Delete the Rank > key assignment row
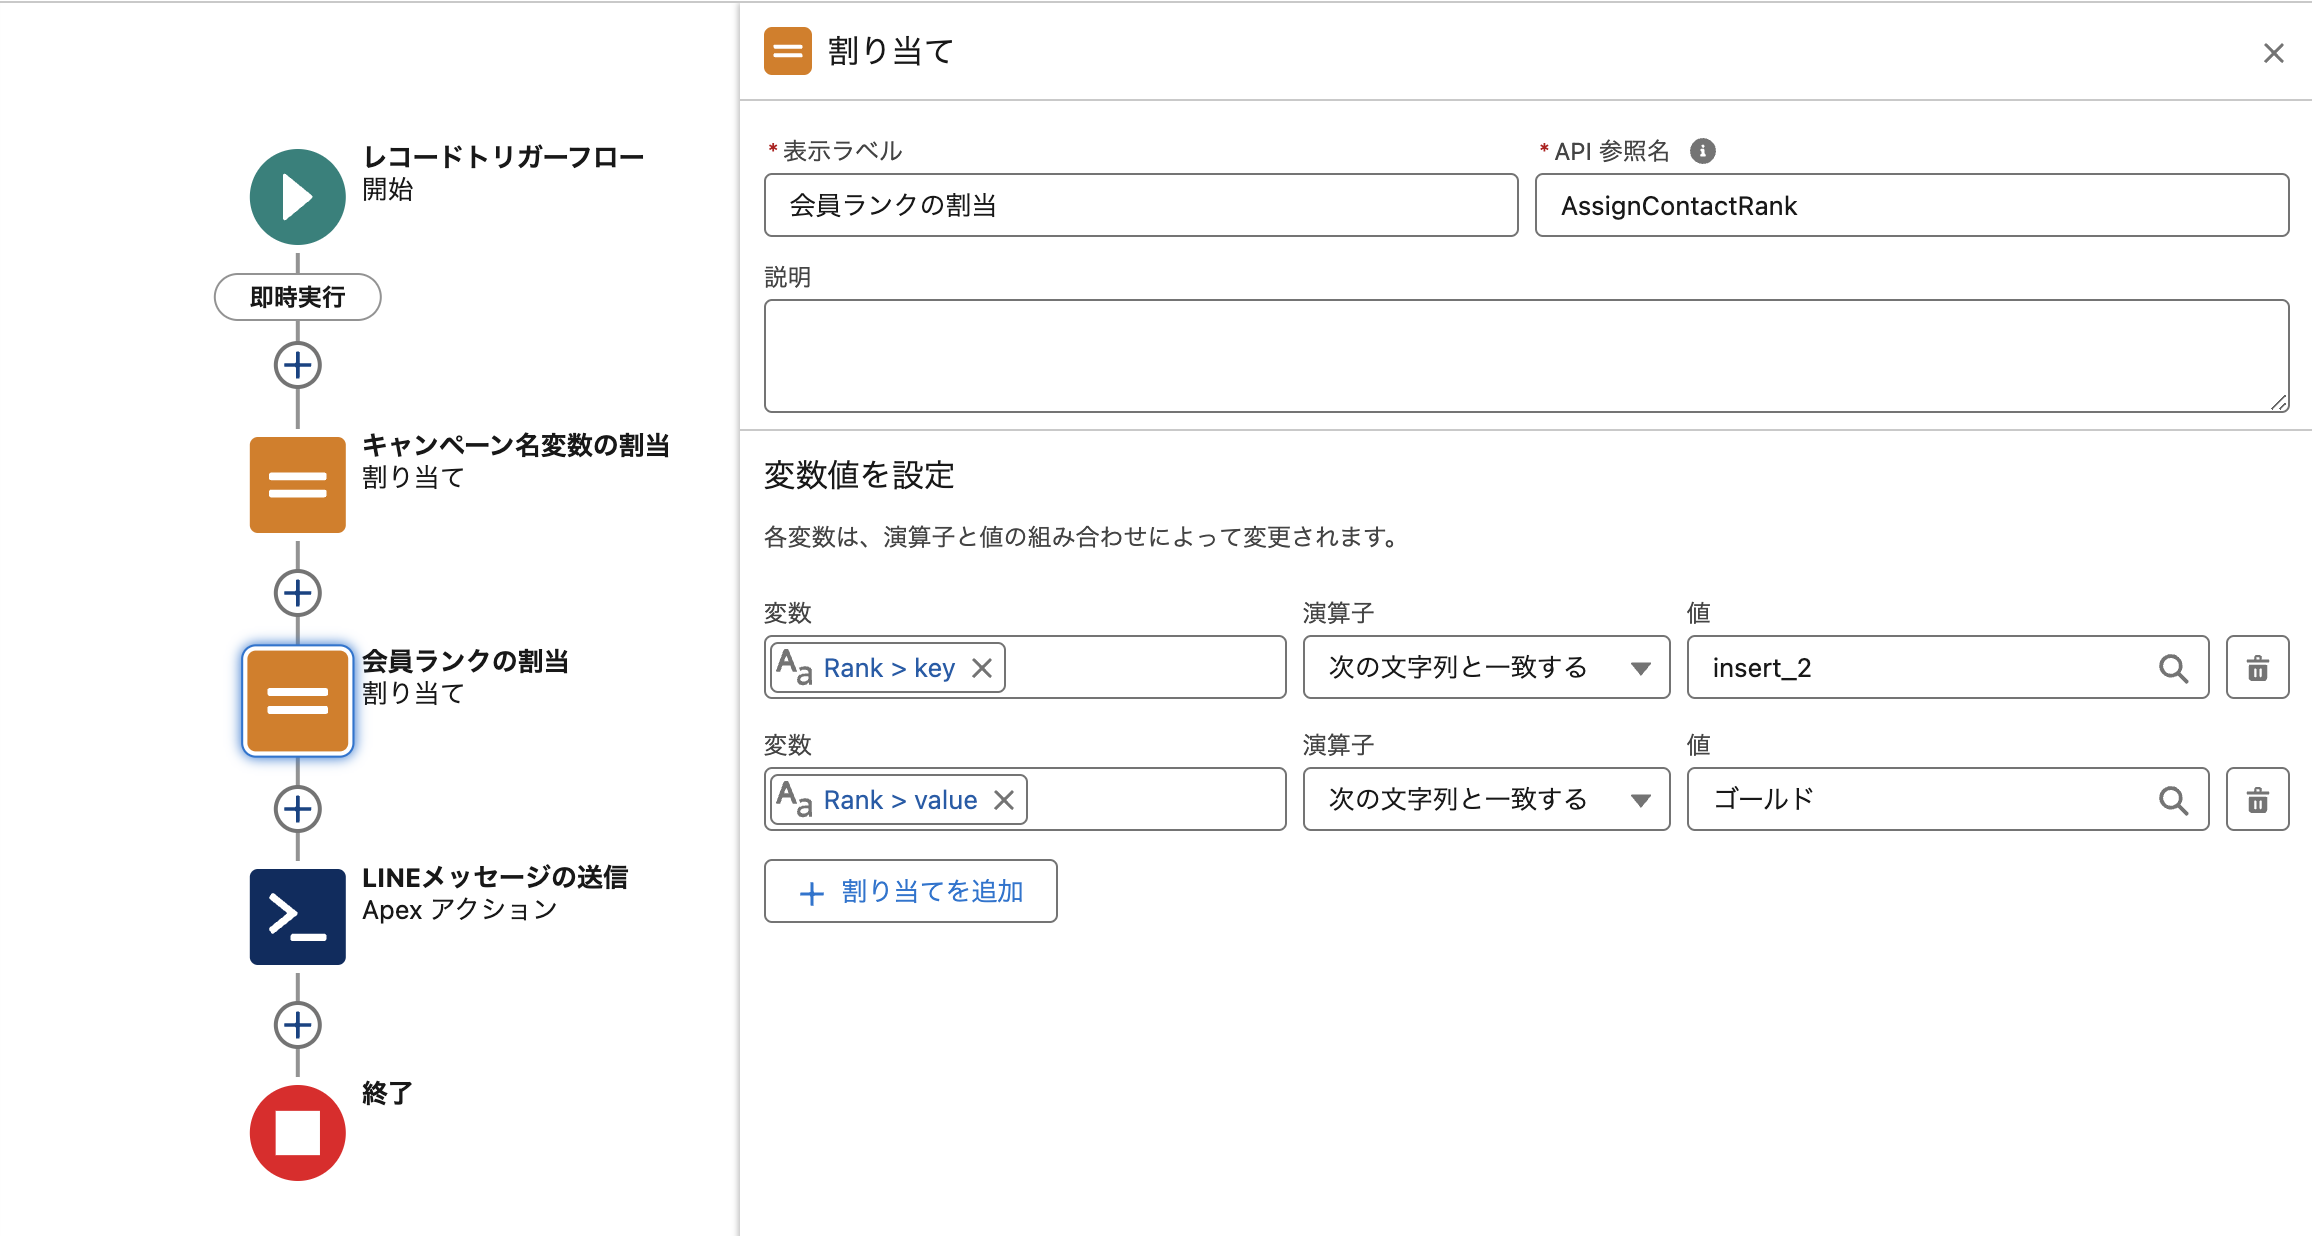This screenshot has width=2312, height=1236. click(x=2257, y=668)
